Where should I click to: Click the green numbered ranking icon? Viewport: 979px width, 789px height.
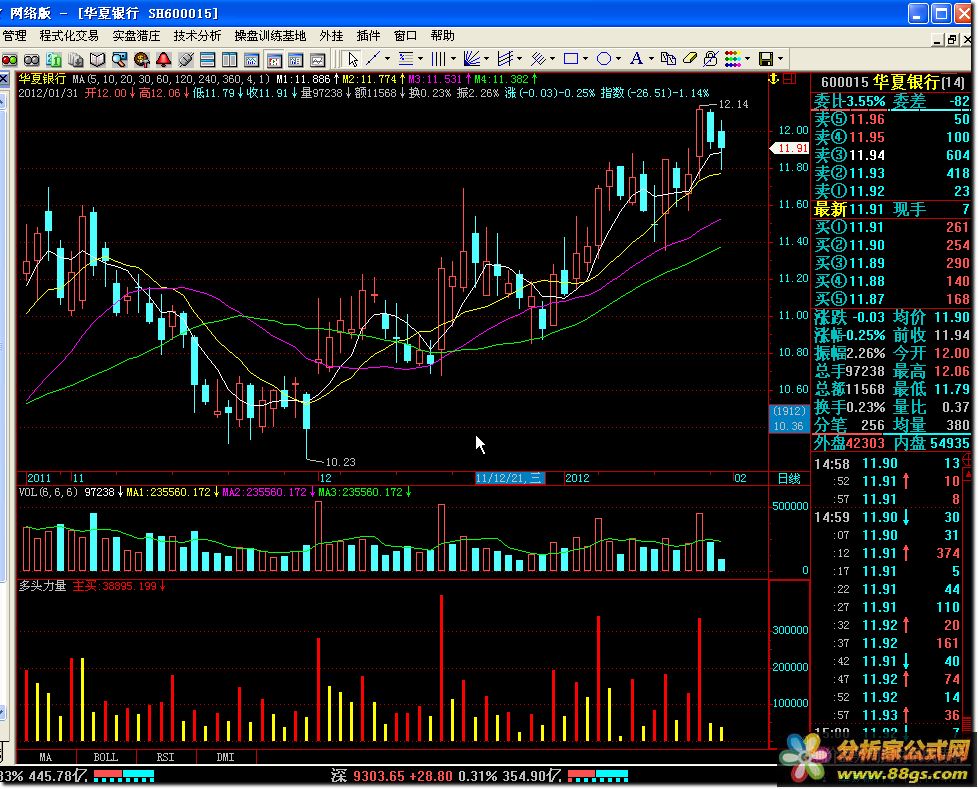[54, 59]
